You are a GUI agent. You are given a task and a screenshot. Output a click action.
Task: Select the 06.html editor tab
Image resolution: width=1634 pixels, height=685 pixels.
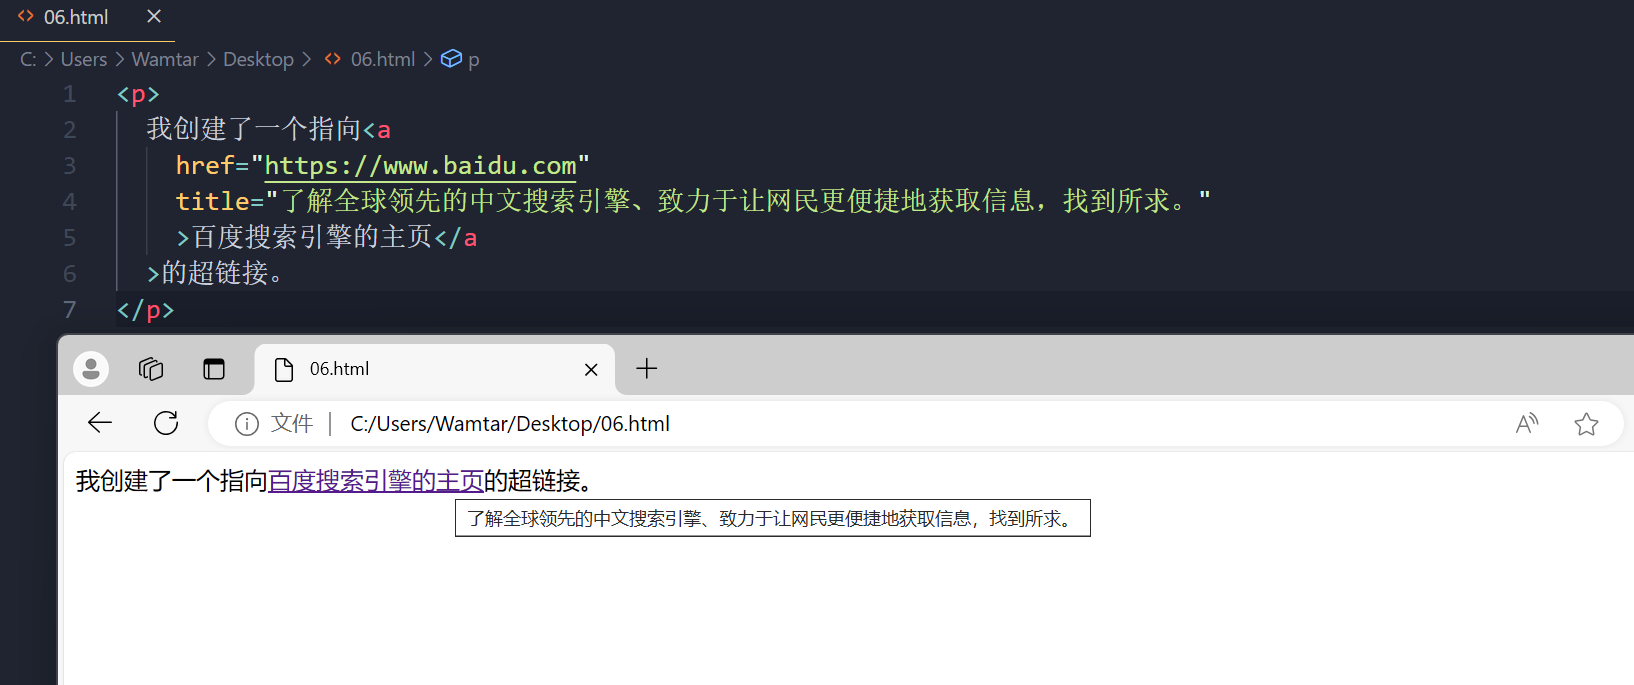tap(87, 18)
